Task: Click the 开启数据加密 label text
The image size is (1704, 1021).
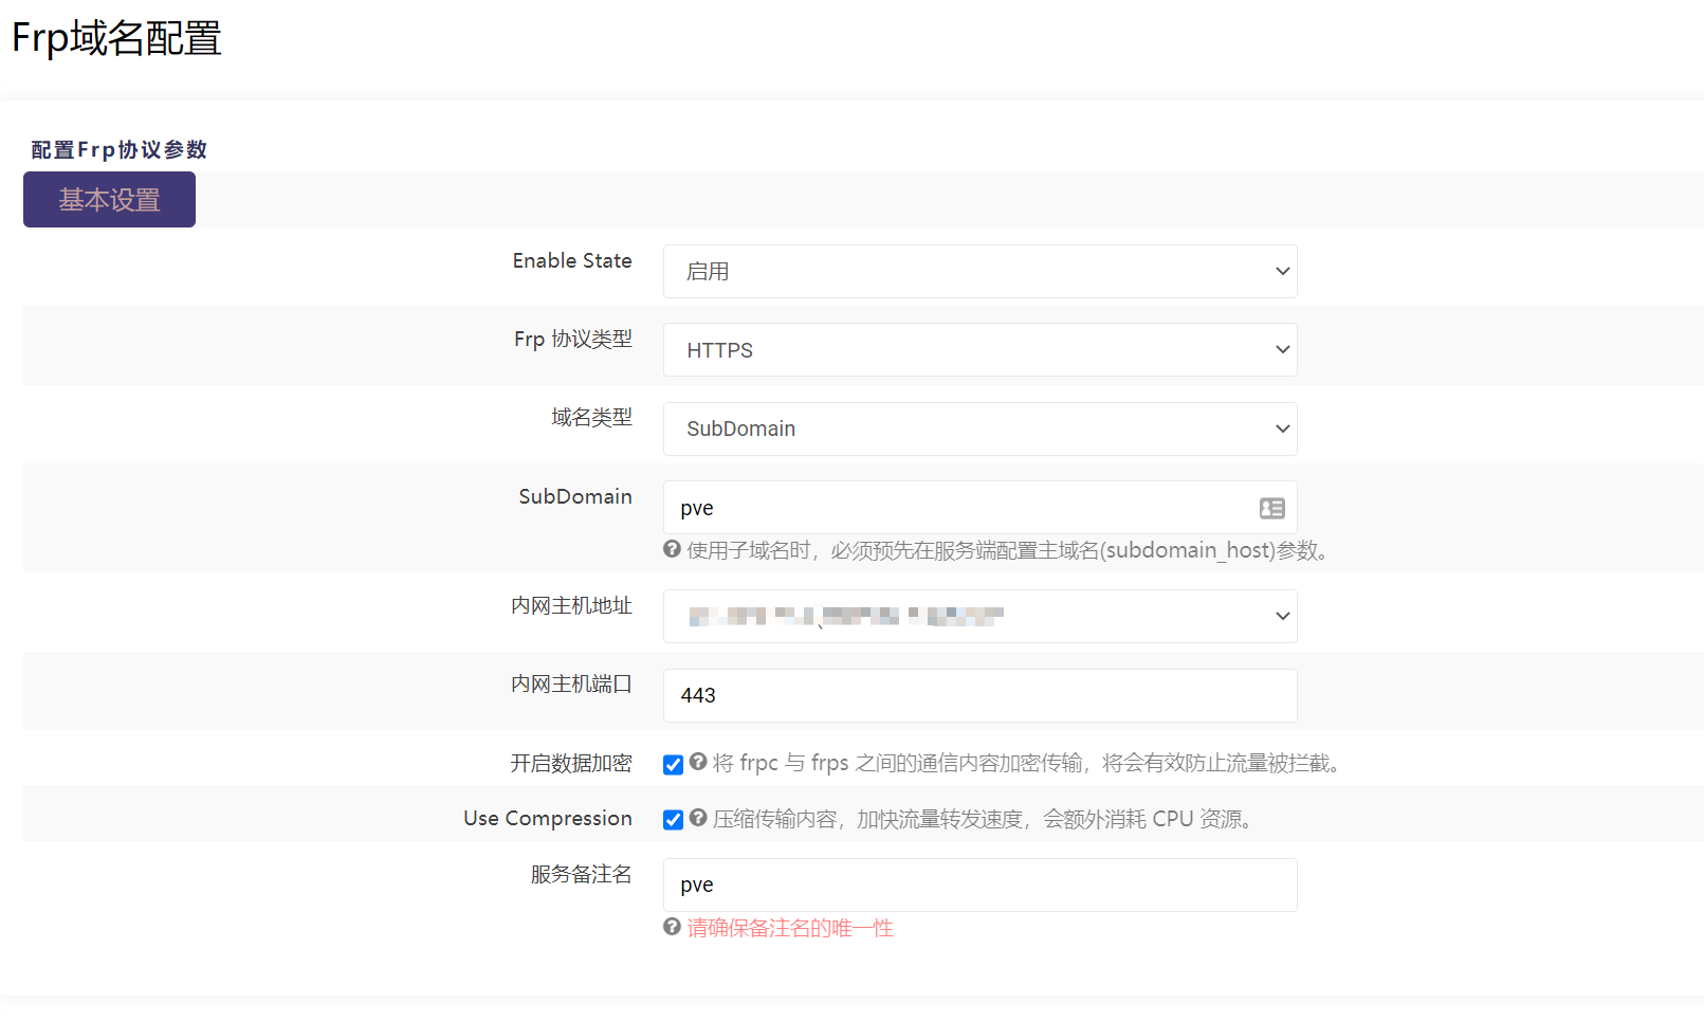Action: pyautogui.click(x=571, y=763)
